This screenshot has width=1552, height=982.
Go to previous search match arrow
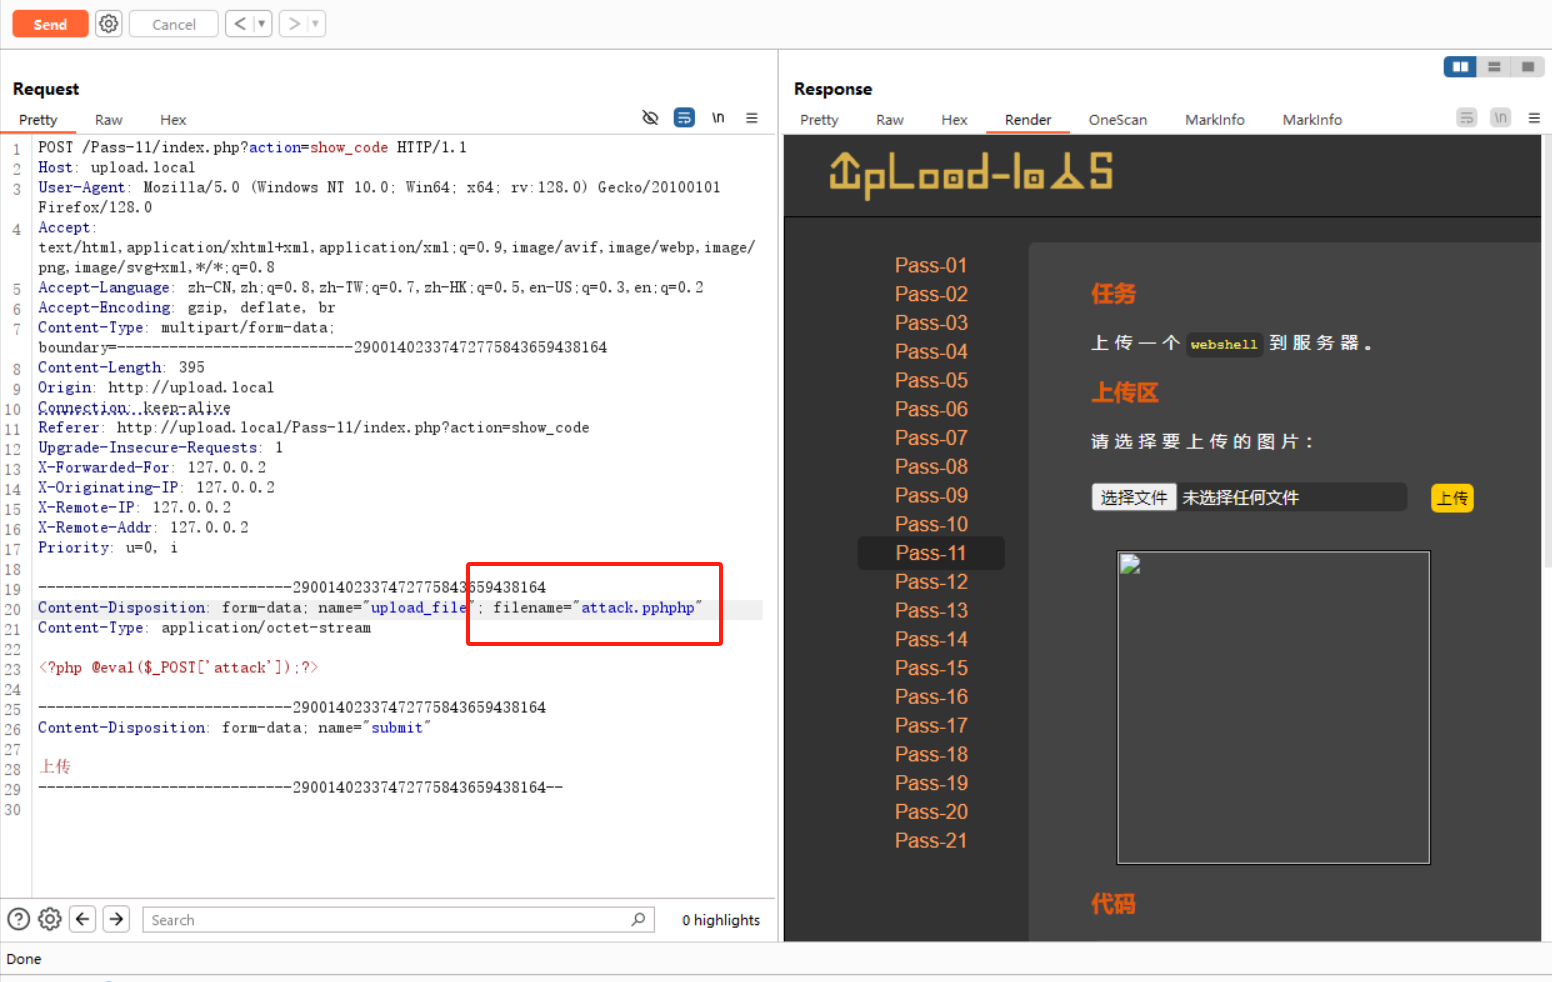83,919
